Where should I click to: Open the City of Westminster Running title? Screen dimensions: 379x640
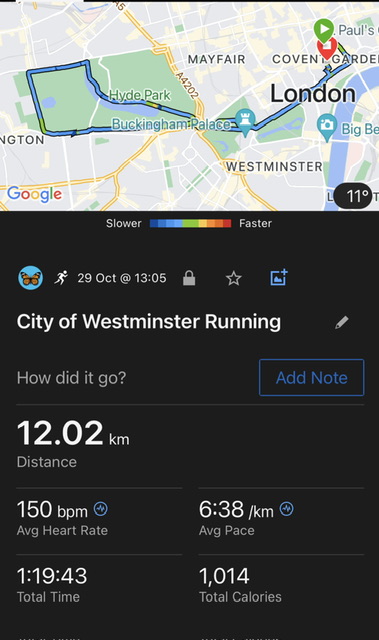(149, 322)
